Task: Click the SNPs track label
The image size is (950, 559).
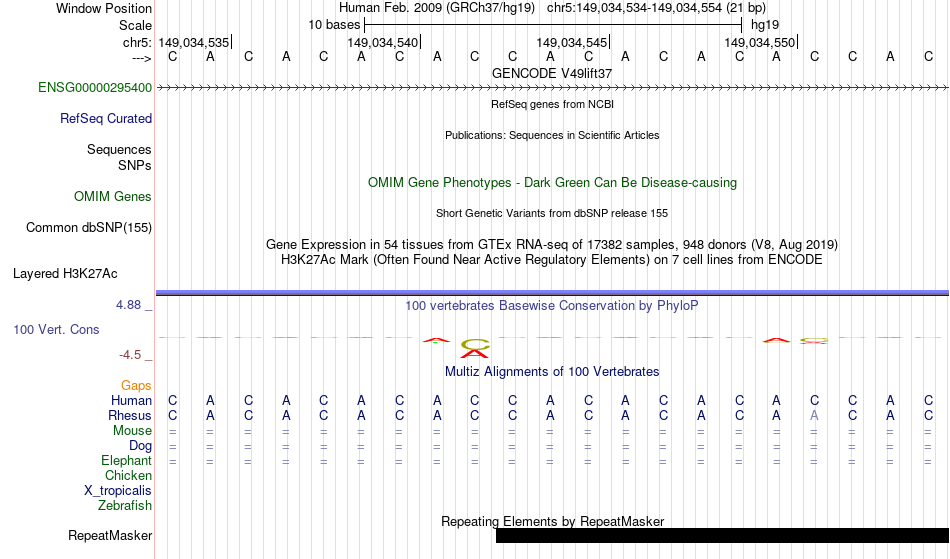Action: point(135,165)
